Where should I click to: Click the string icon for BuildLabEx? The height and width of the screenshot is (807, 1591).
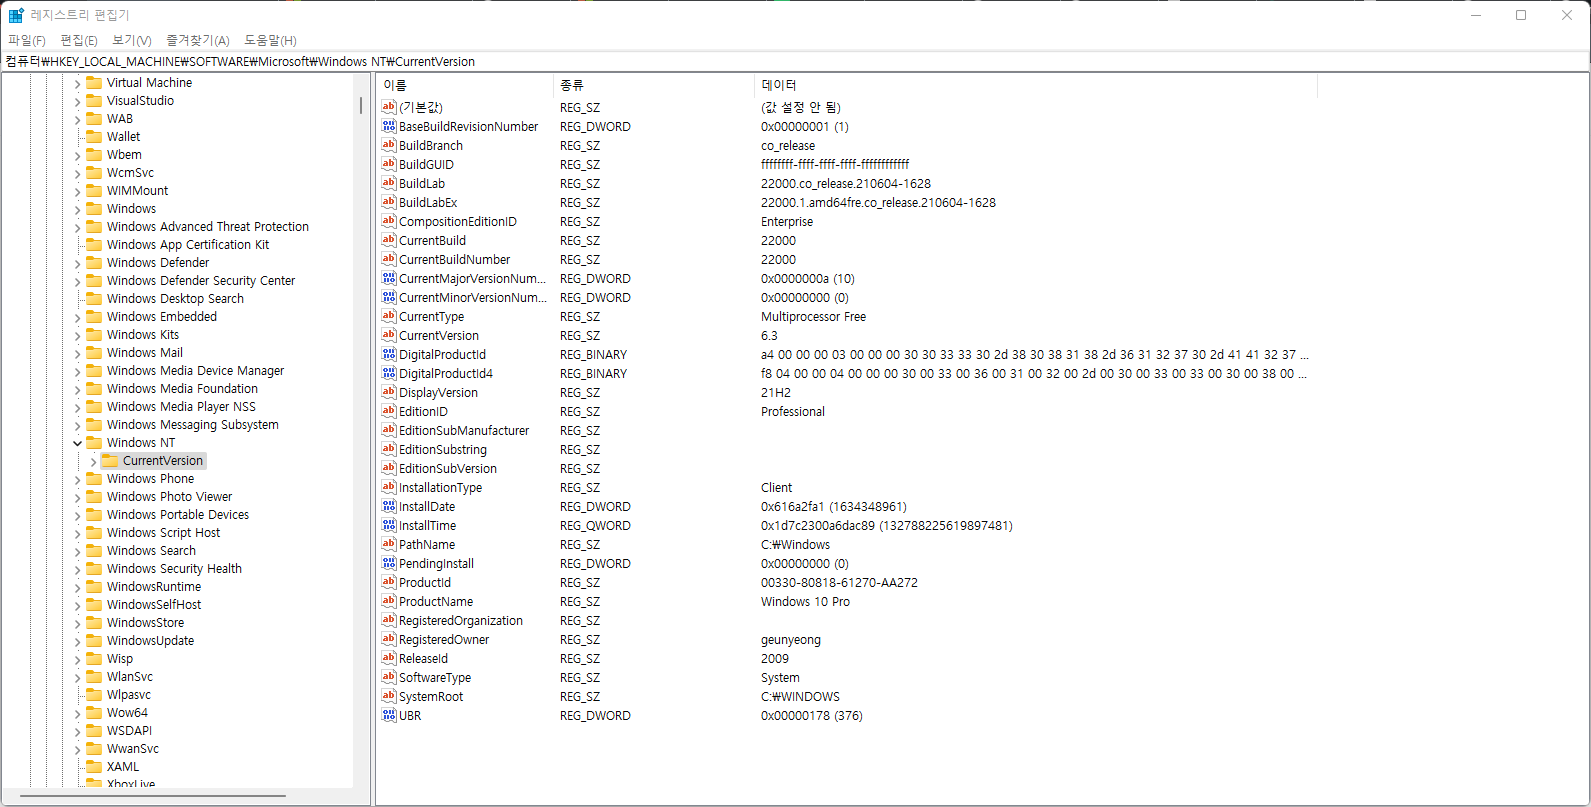[x=389, y=202]
